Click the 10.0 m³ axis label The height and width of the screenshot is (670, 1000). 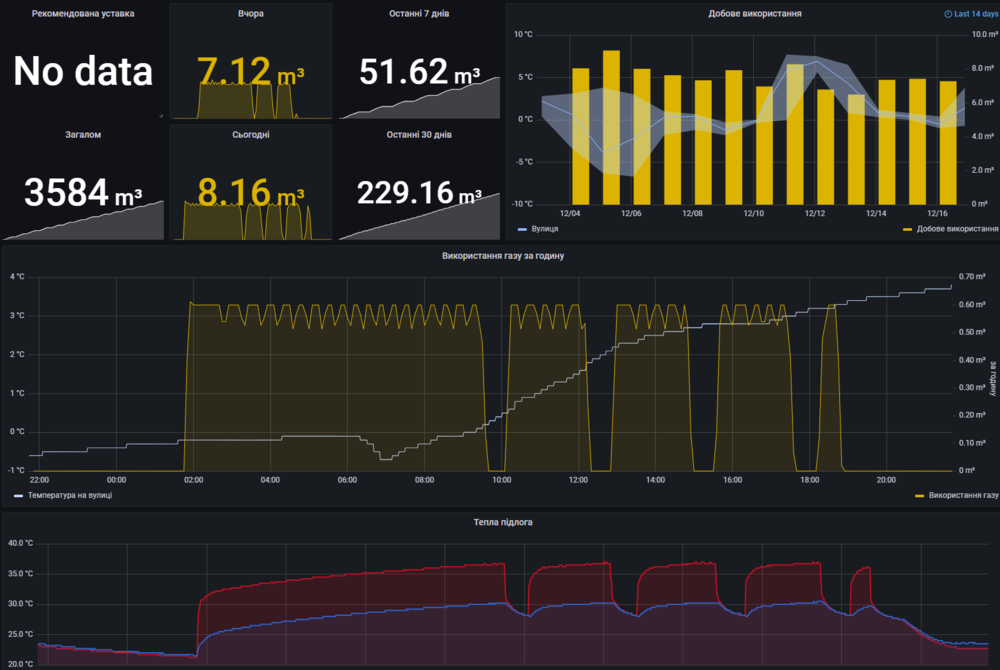coord(983,34)
